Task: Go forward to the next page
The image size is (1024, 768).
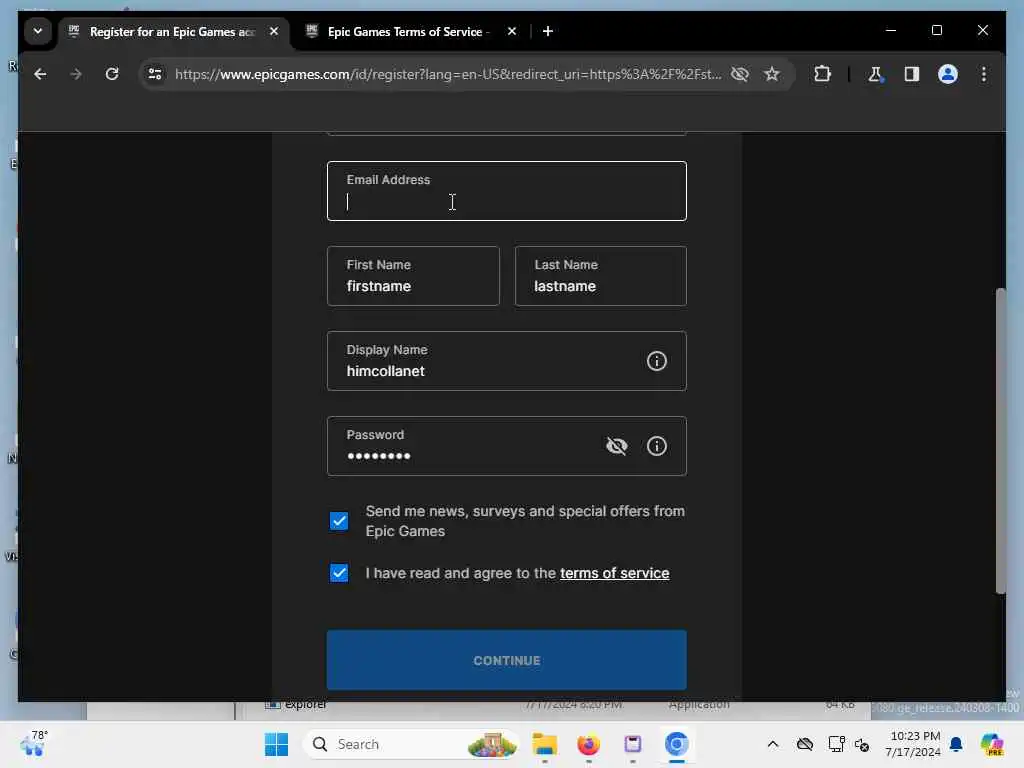Action: [x=76, y=74]
